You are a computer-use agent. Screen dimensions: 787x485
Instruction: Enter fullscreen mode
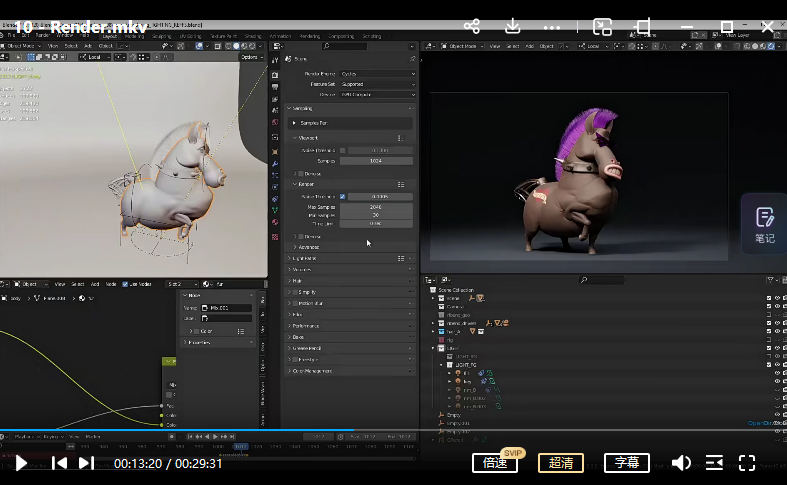pos(747,463)
